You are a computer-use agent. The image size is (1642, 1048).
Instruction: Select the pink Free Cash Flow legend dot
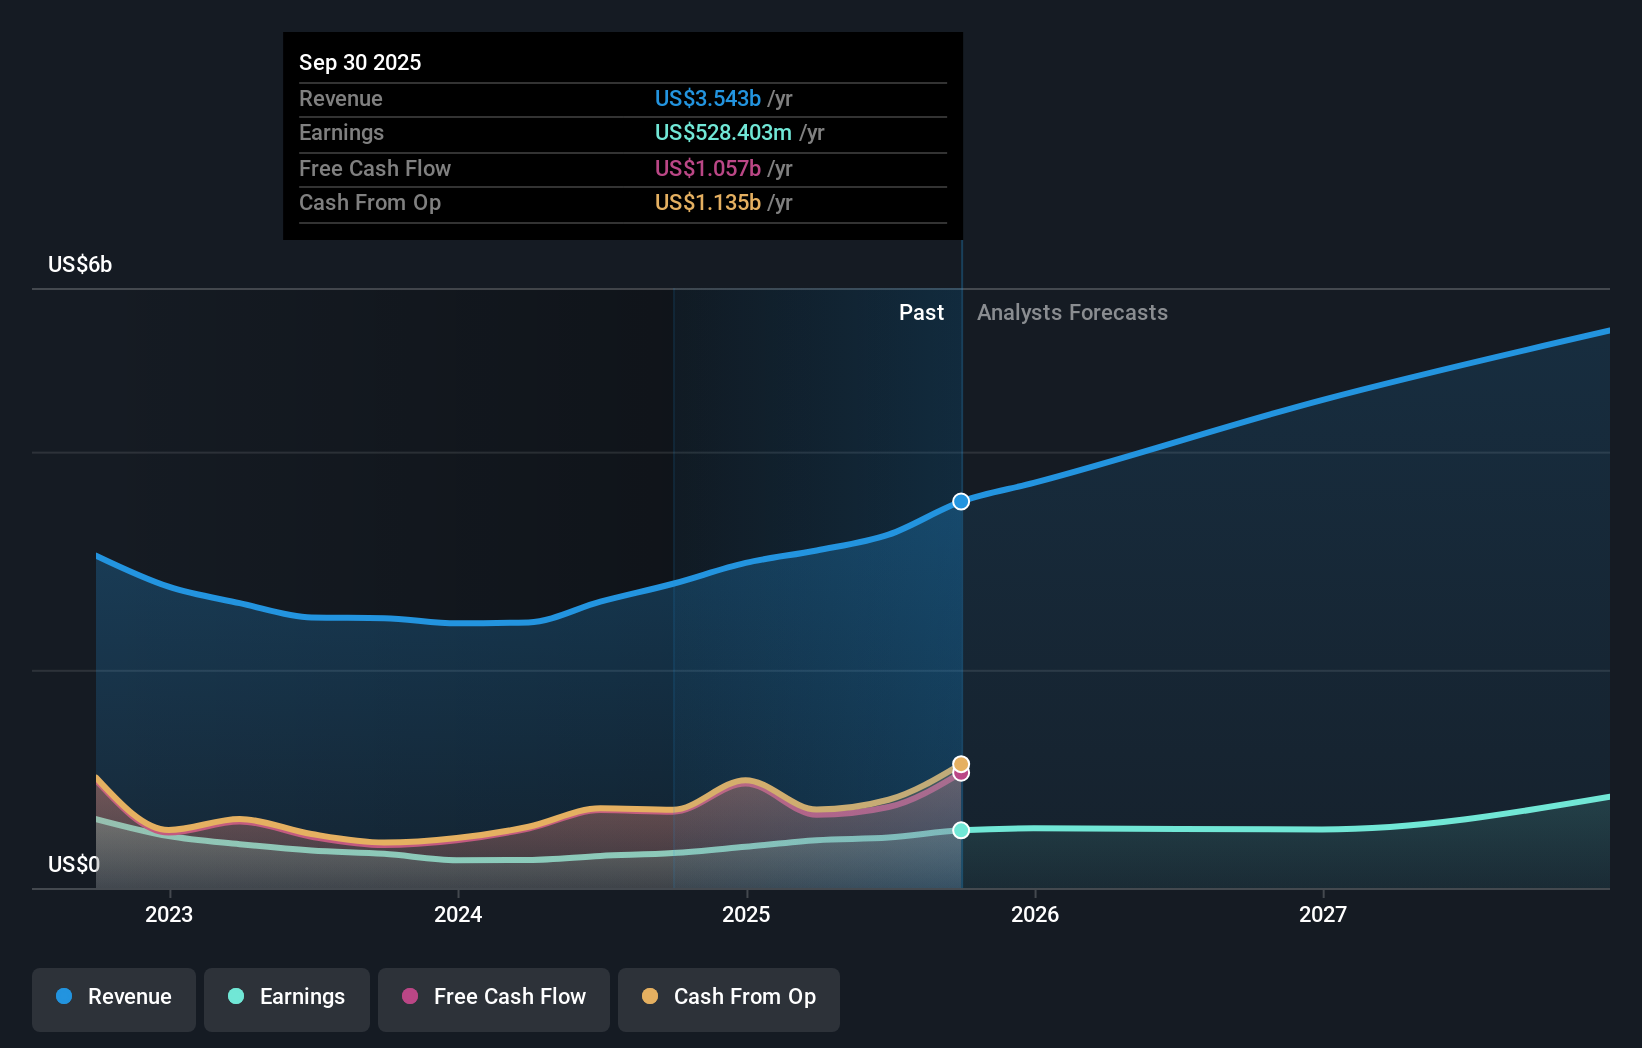(409, 997)
